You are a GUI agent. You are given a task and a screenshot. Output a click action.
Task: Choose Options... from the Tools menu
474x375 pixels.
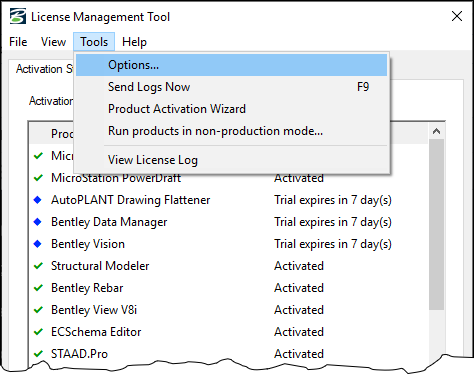click(x=231, y=65)
